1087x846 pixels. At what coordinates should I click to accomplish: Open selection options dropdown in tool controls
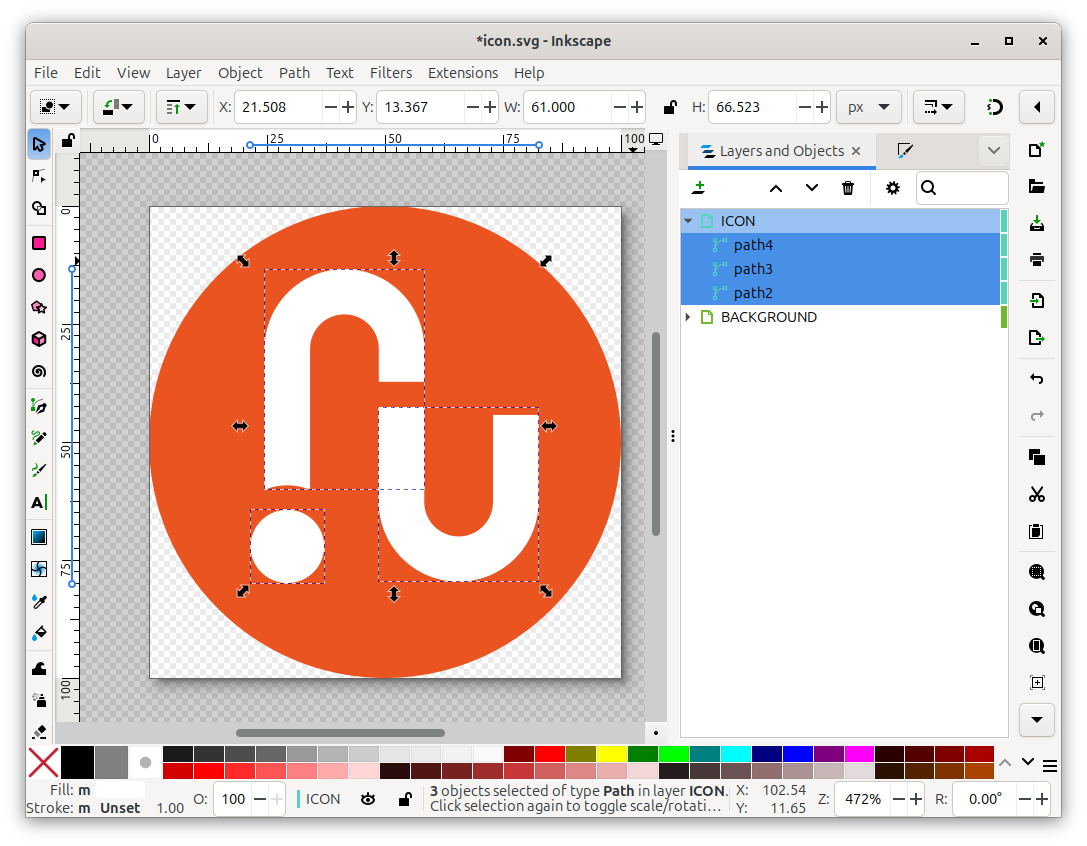(x=55, y=107)
